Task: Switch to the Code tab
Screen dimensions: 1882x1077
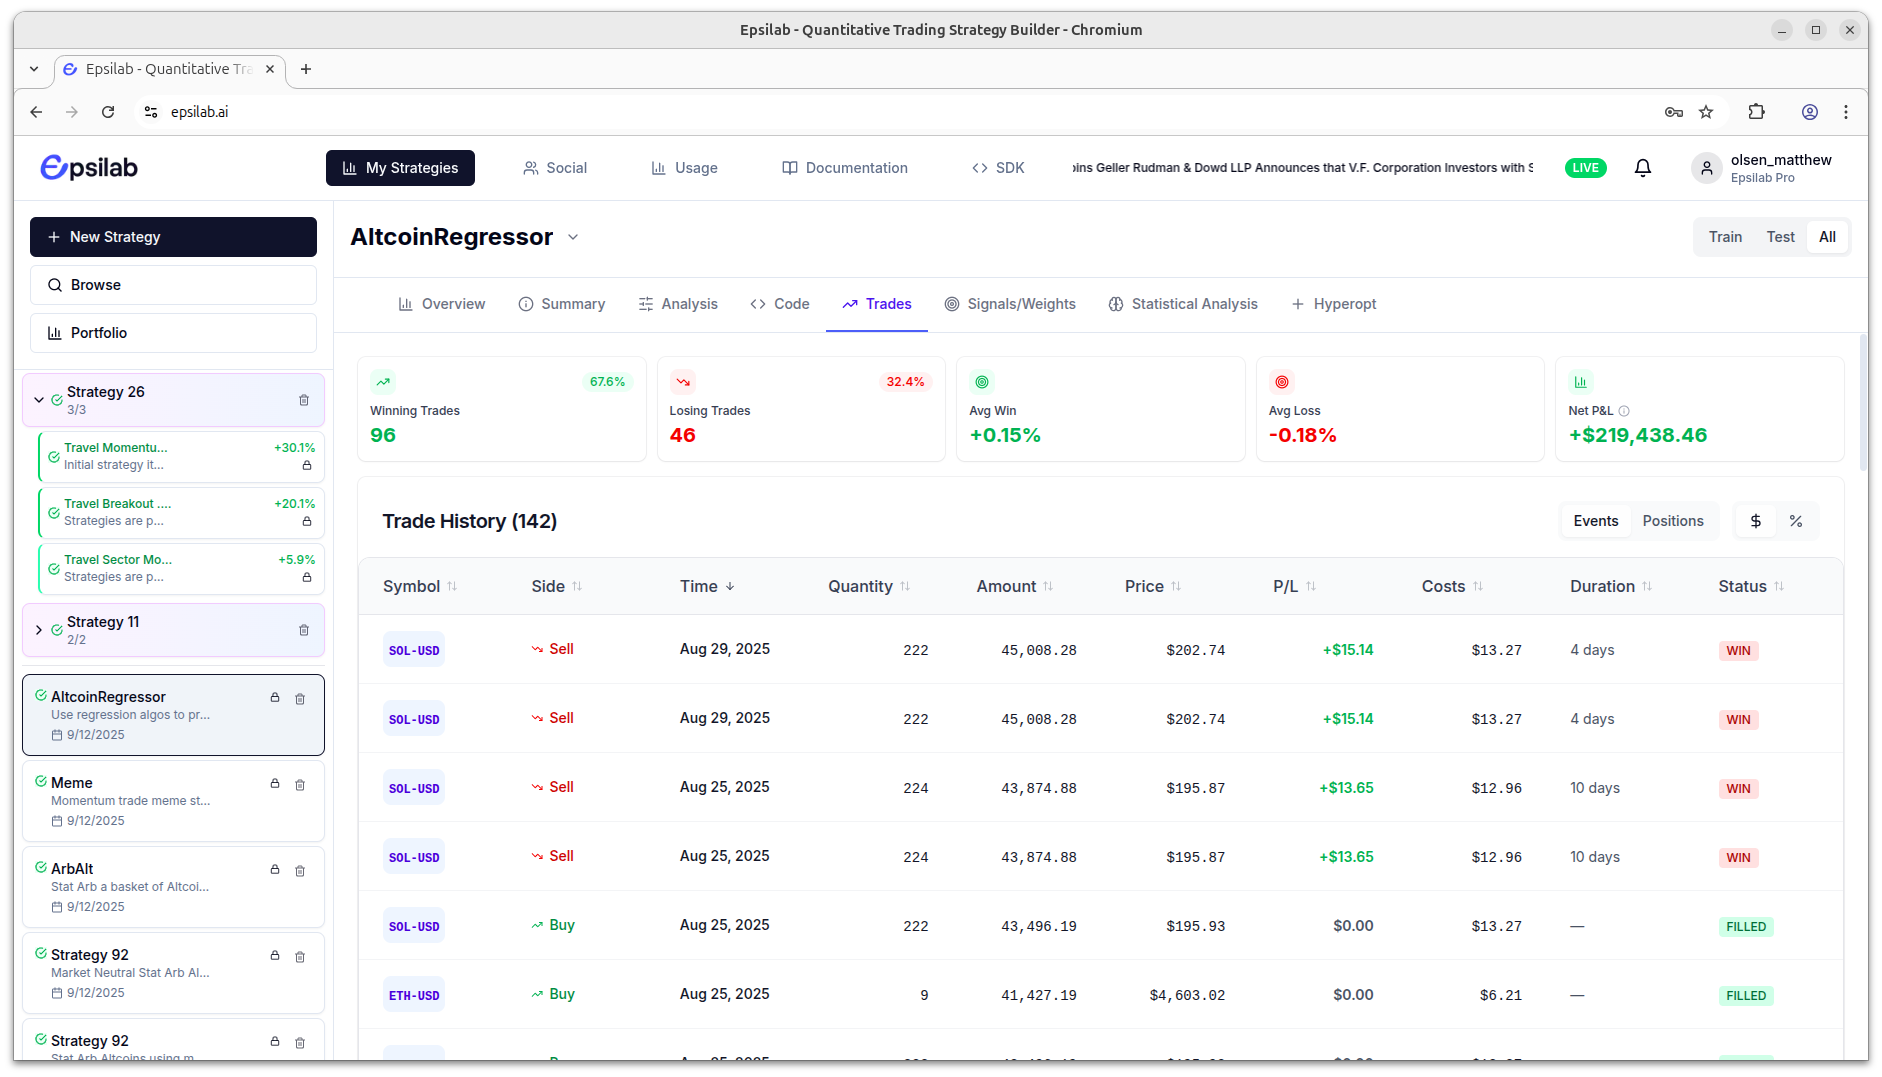Action: tap(780, 304)
